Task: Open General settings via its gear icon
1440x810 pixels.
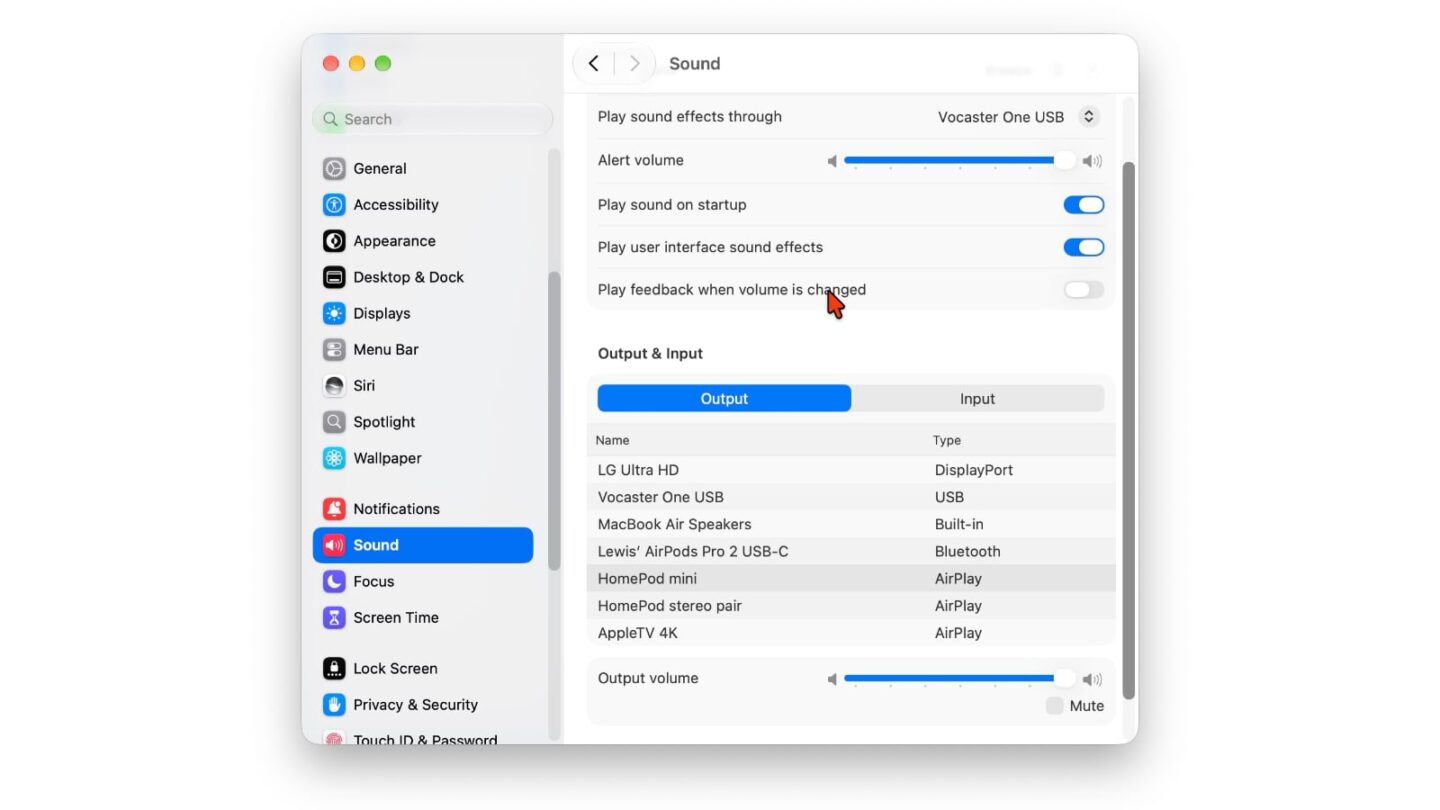Action: (334, 169)
